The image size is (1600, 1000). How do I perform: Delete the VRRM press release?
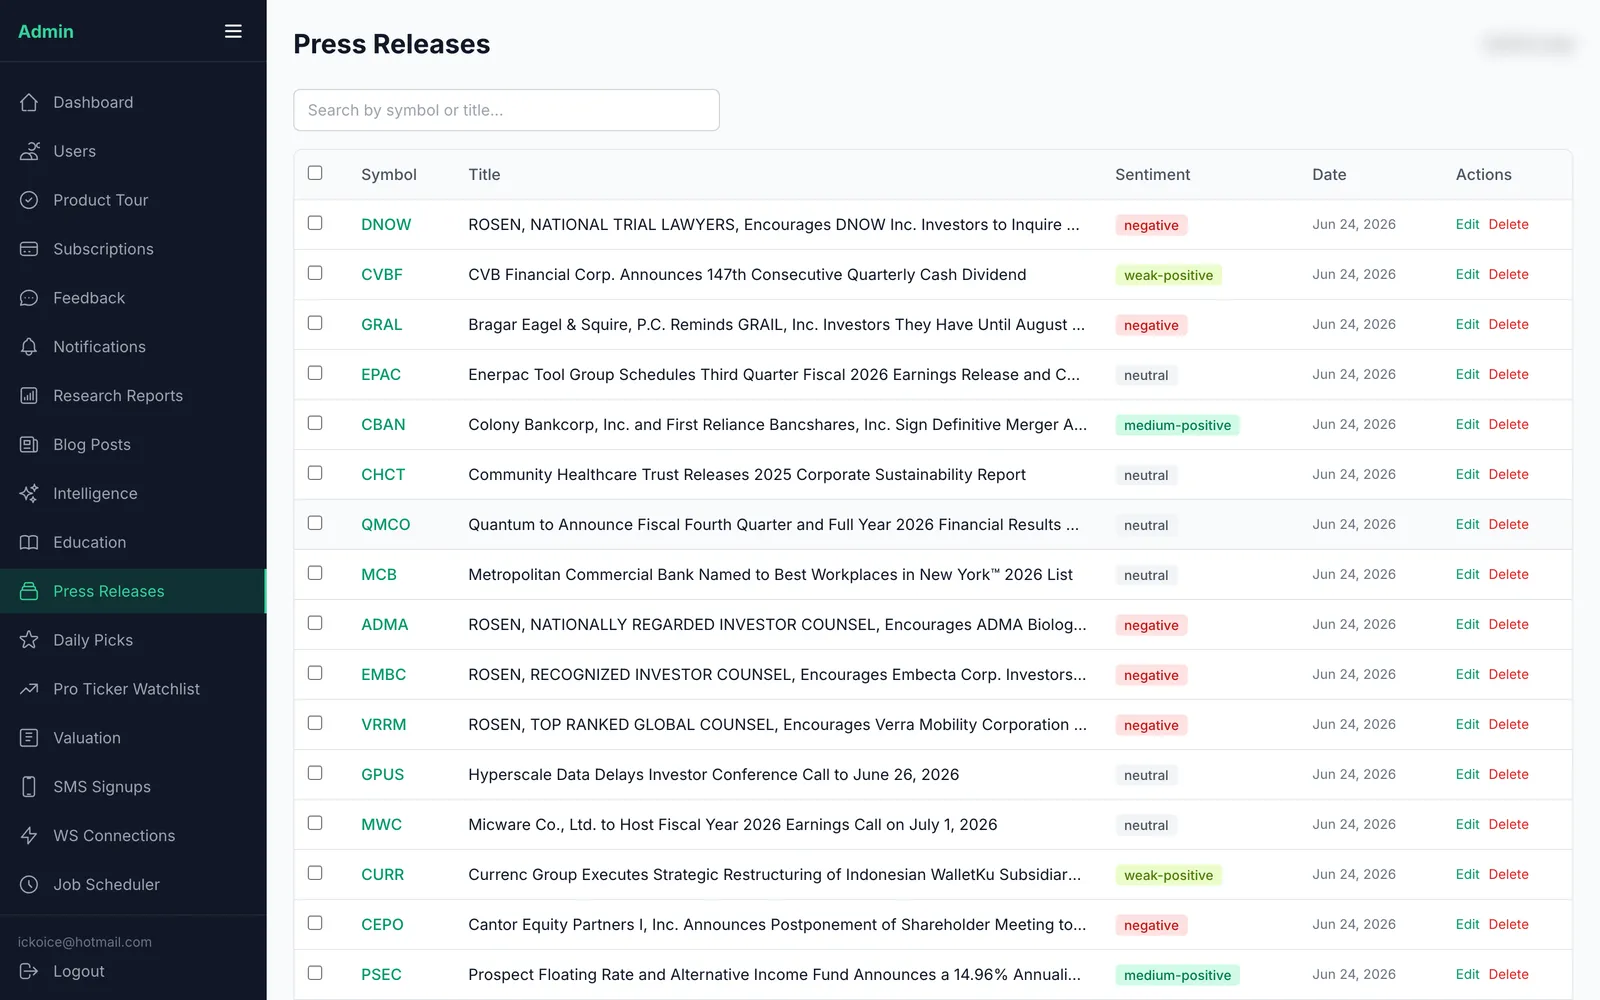pos(1508,724)
